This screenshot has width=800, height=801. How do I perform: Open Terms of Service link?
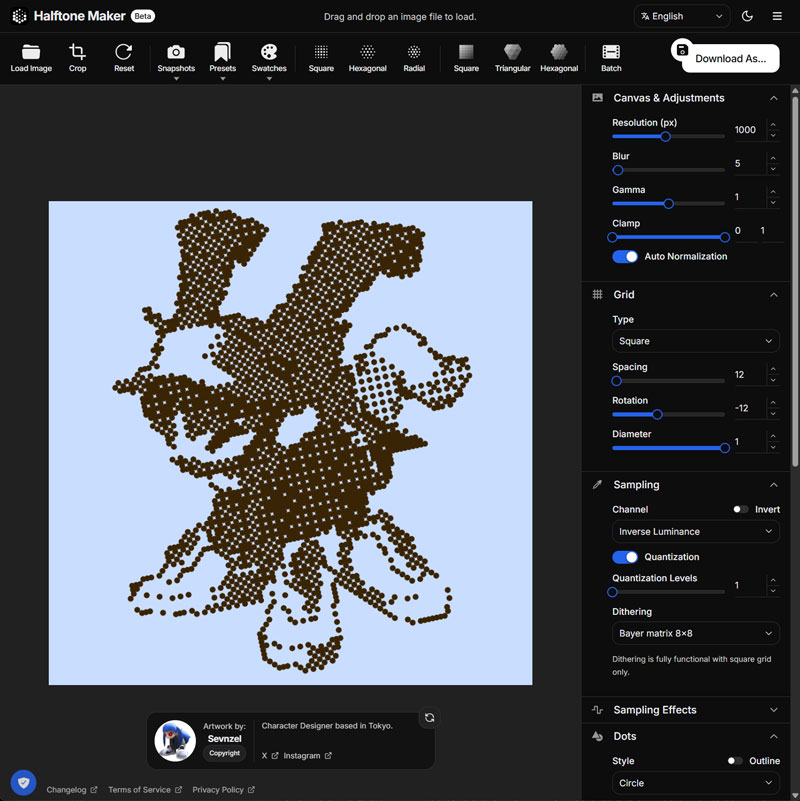pos(145,789)
